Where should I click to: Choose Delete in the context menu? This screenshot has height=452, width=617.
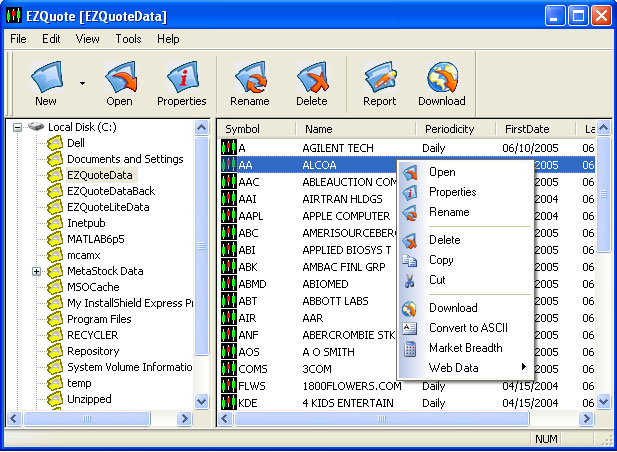click(466, 240)
